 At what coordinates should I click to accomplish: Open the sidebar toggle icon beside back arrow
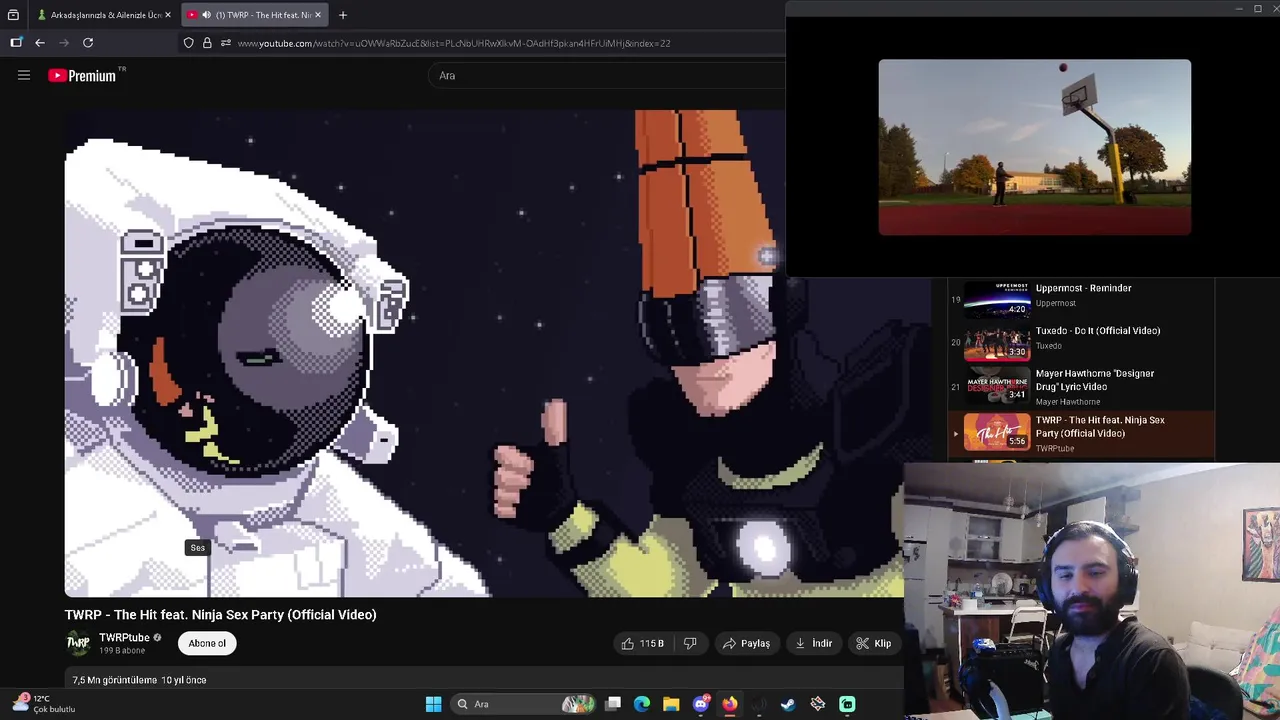(16, 43)
